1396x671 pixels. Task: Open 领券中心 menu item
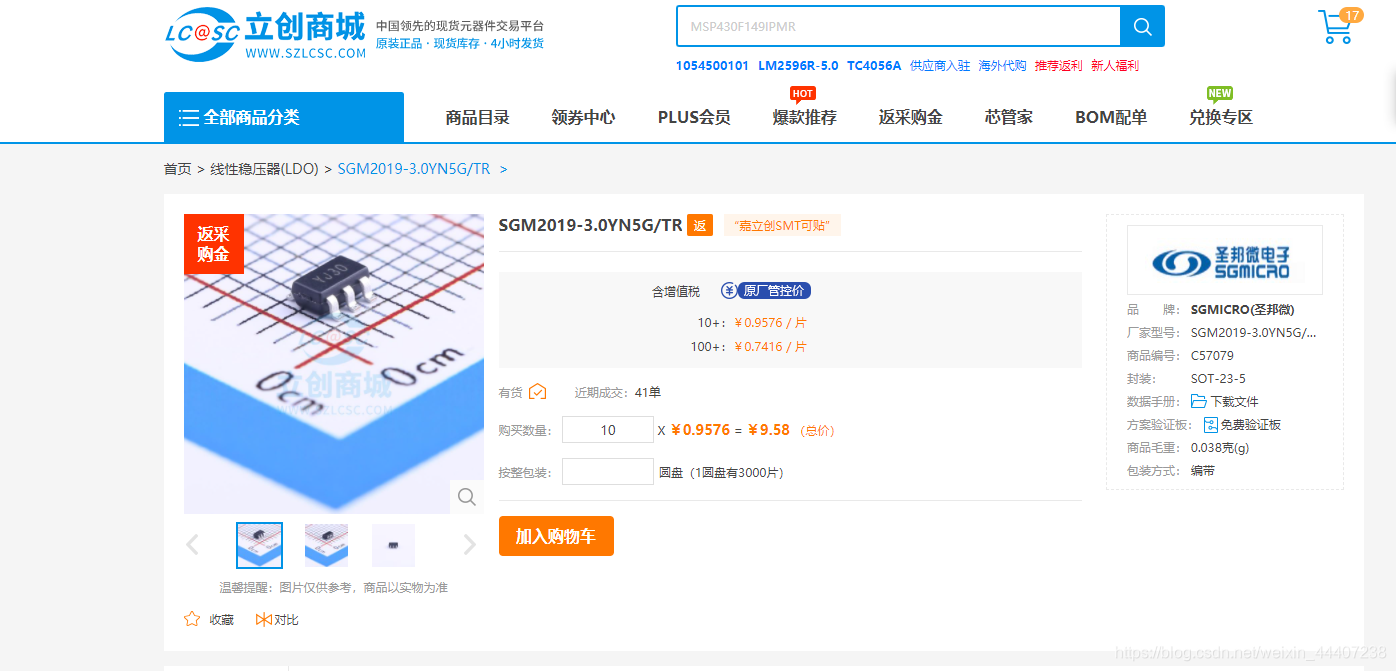point(583,117)
